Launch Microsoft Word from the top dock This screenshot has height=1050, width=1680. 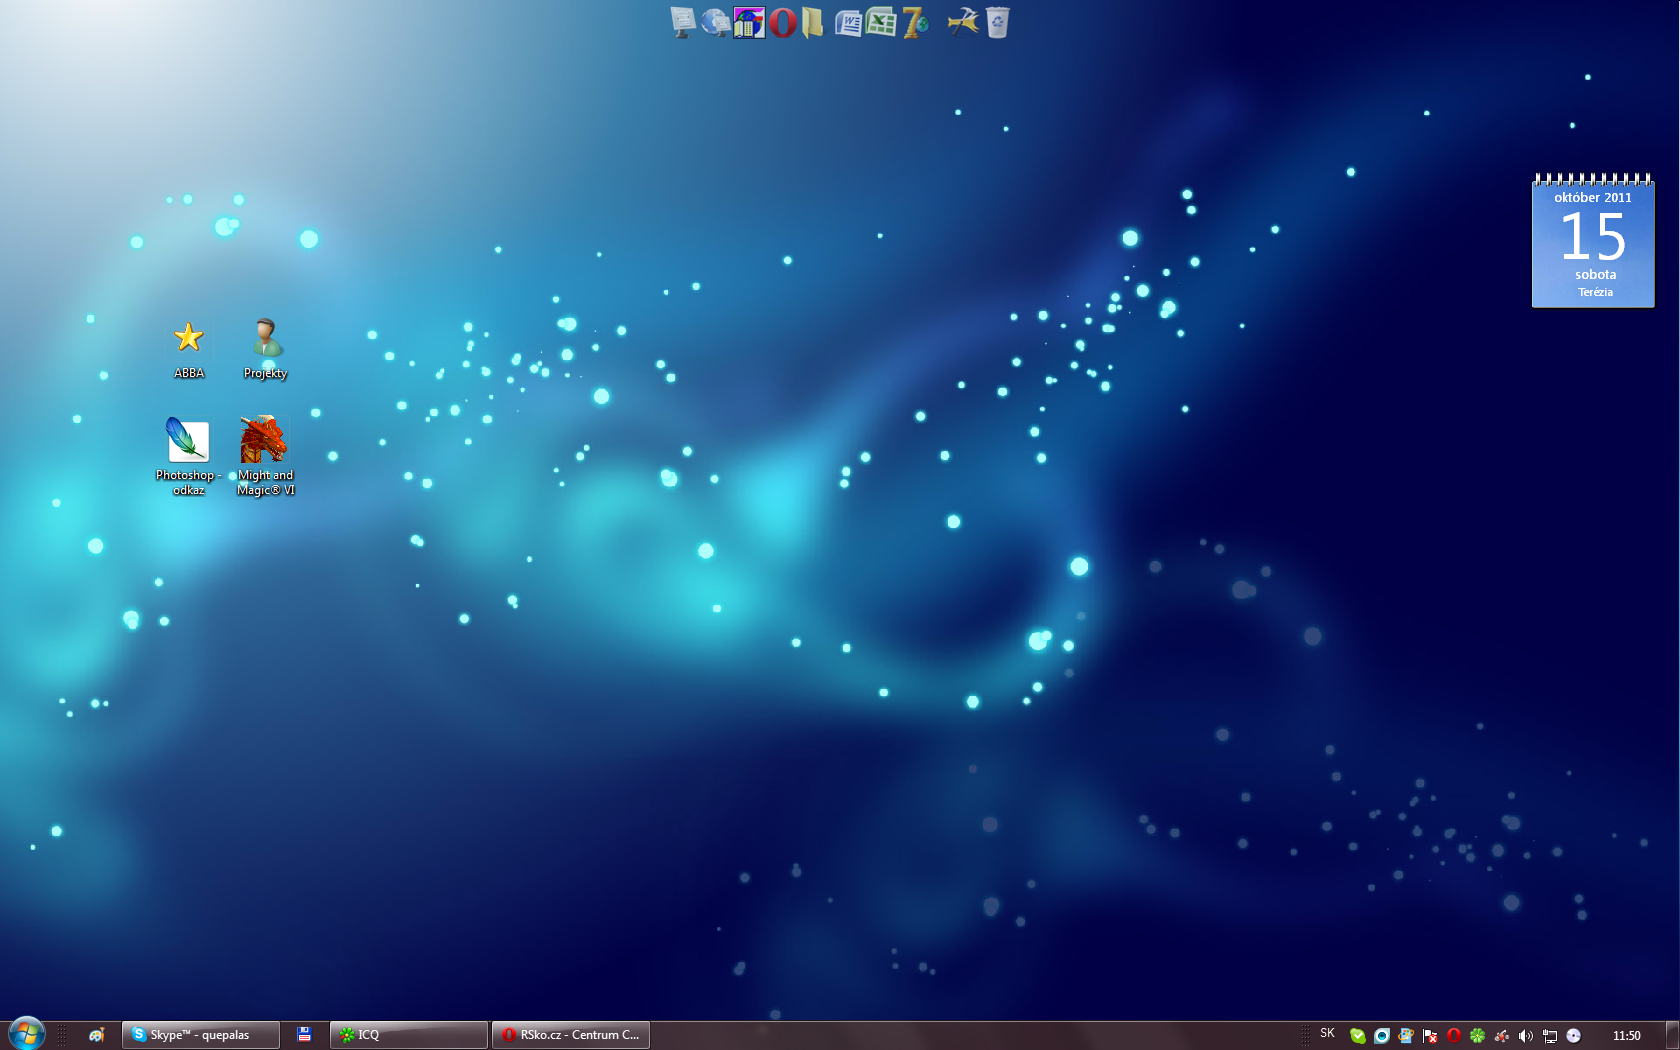pyautogui.click(x=848, y=22)
